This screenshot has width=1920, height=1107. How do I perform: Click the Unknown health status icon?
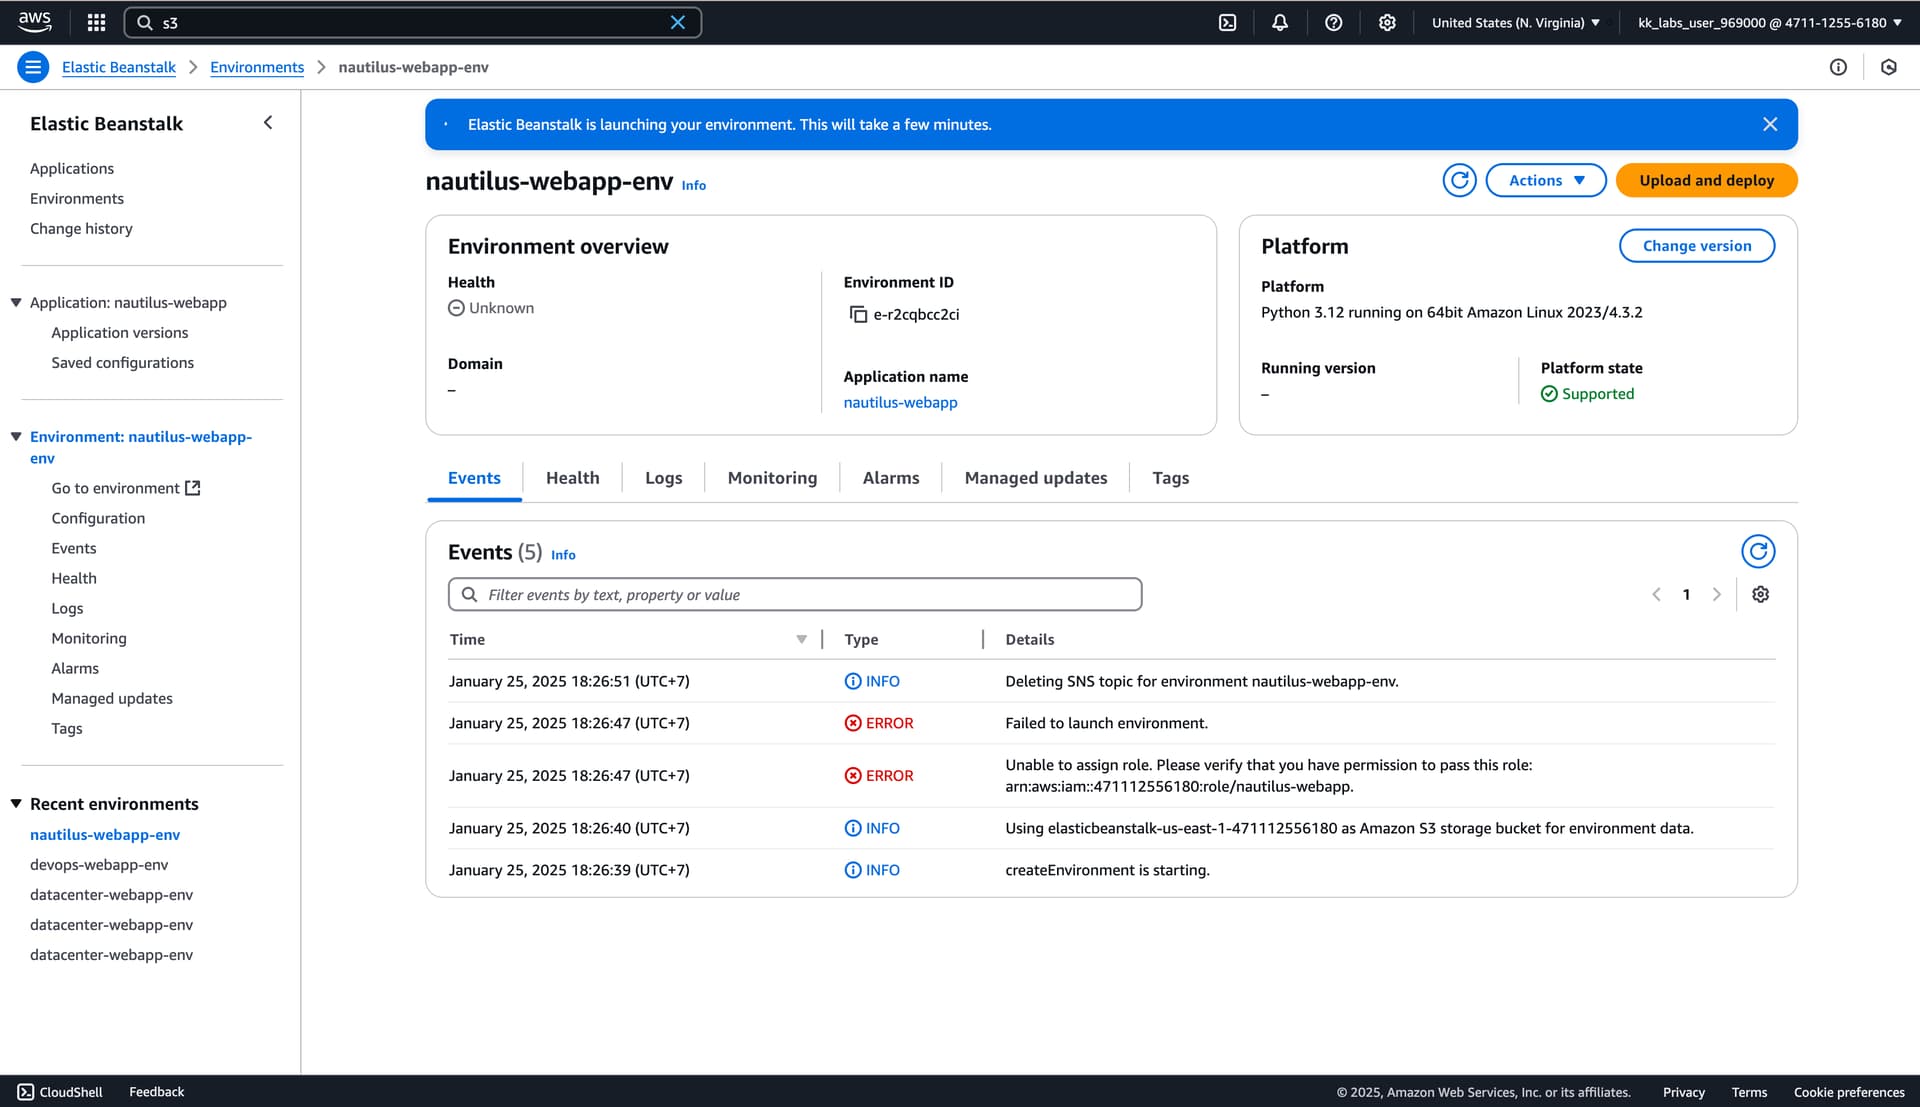[x=456, y=308]
